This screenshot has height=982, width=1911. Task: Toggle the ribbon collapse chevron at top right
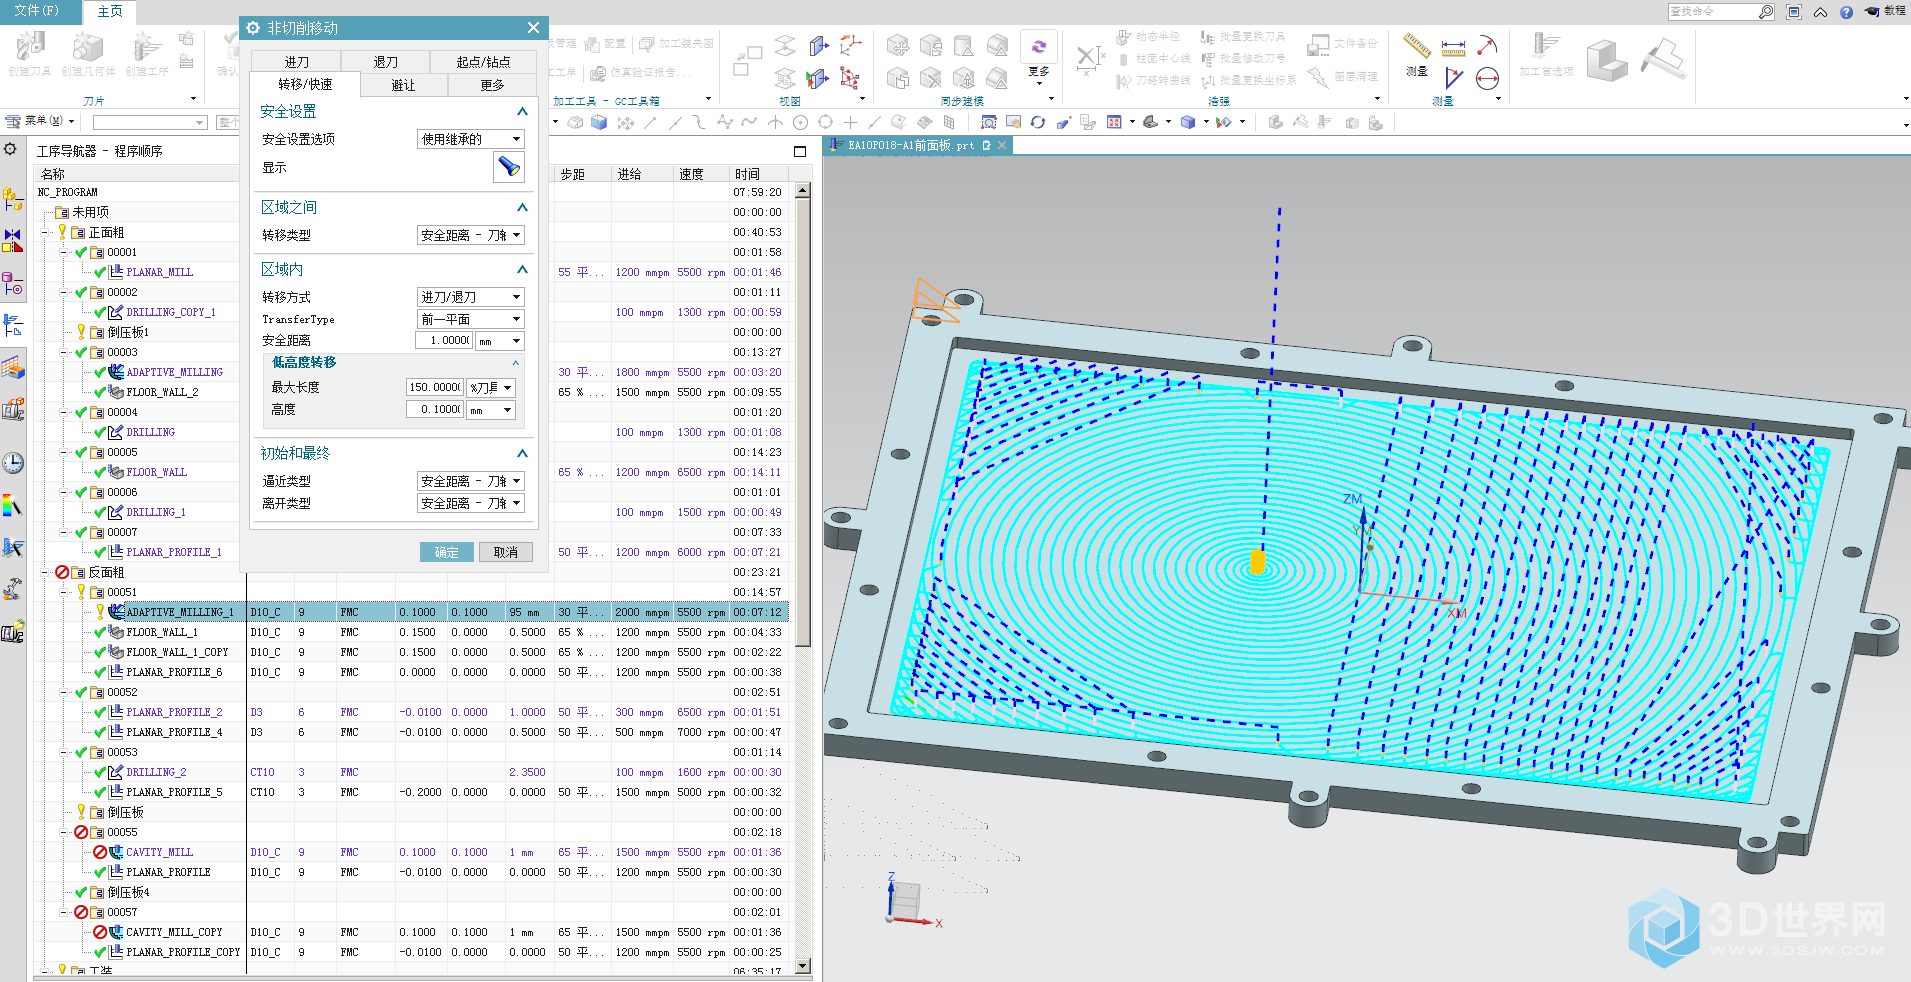tap(1820, 12)
